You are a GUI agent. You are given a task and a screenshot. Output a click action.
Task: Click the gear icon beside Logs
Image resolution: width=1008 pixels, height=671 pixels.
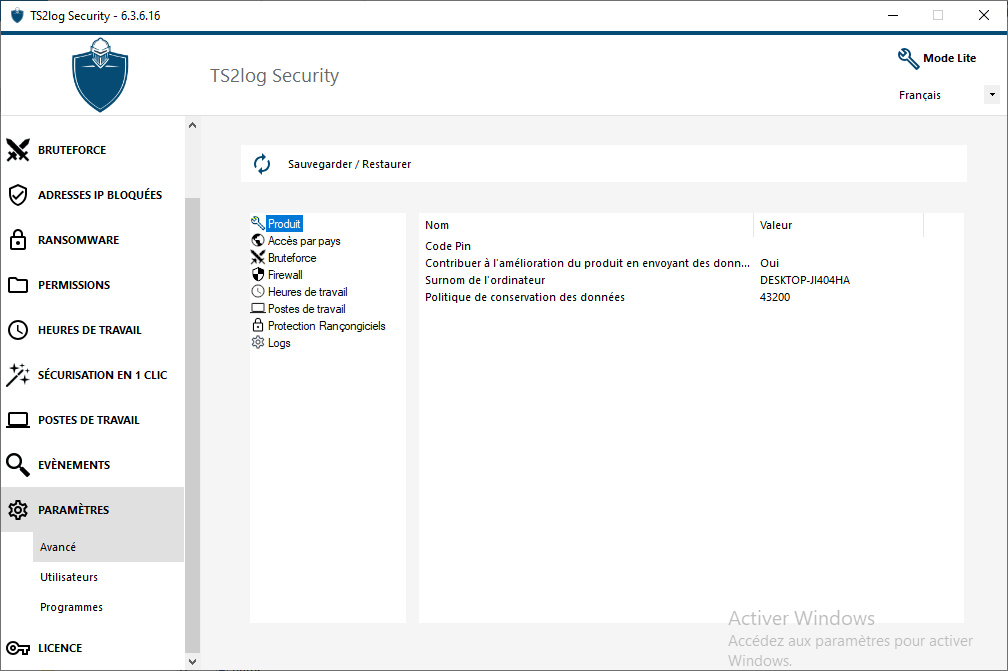tap(258, 343)
